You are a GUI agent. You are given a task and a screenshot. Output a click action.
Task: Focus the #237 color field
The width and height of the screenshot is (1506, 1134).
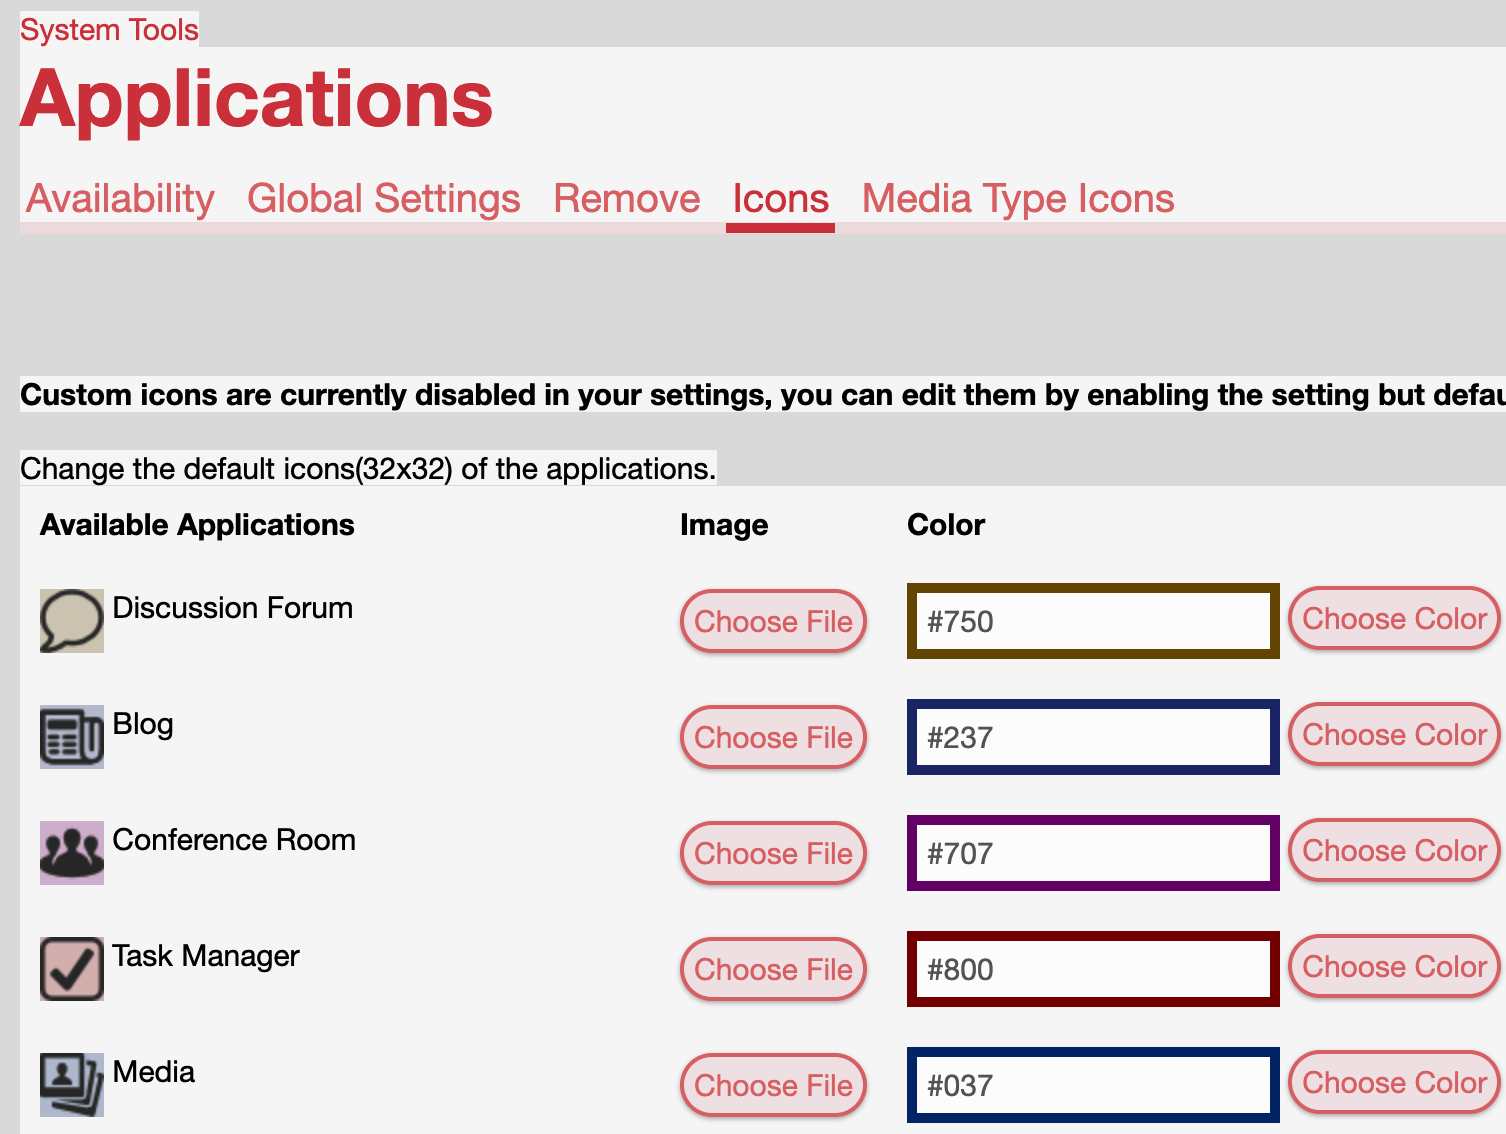coord(1093,737)
